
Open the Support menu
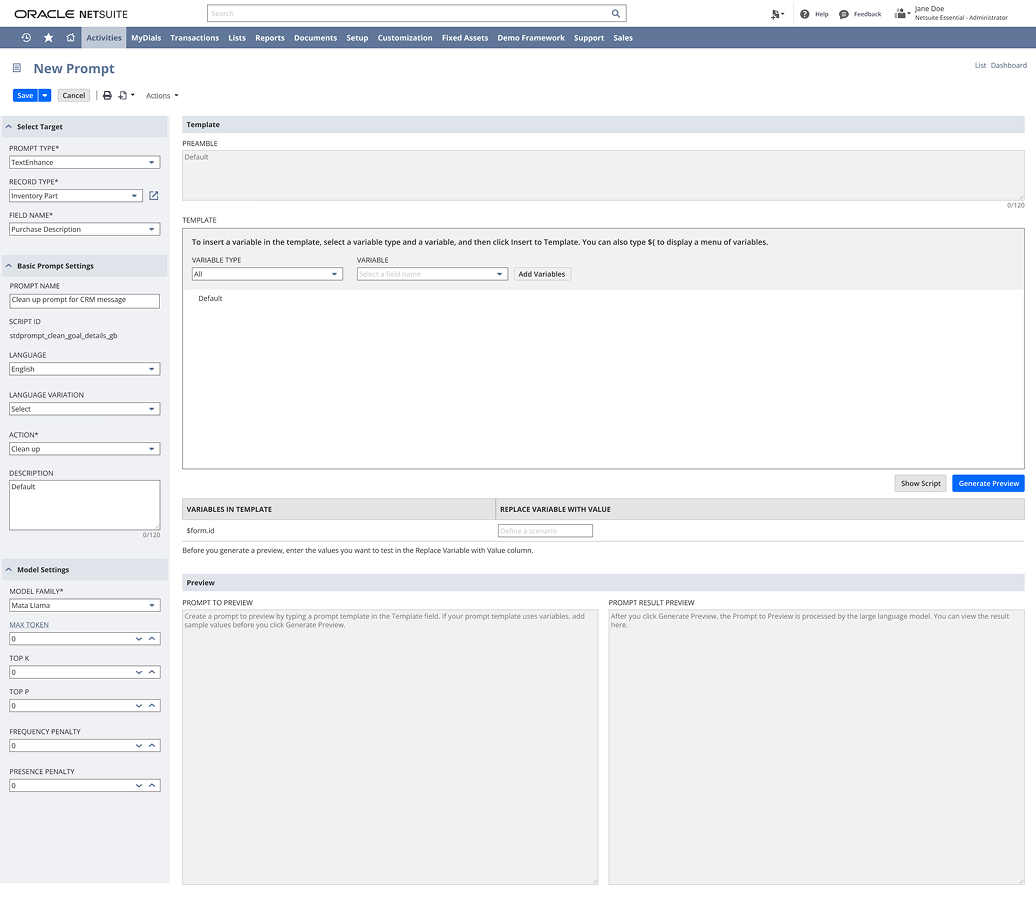589,38
